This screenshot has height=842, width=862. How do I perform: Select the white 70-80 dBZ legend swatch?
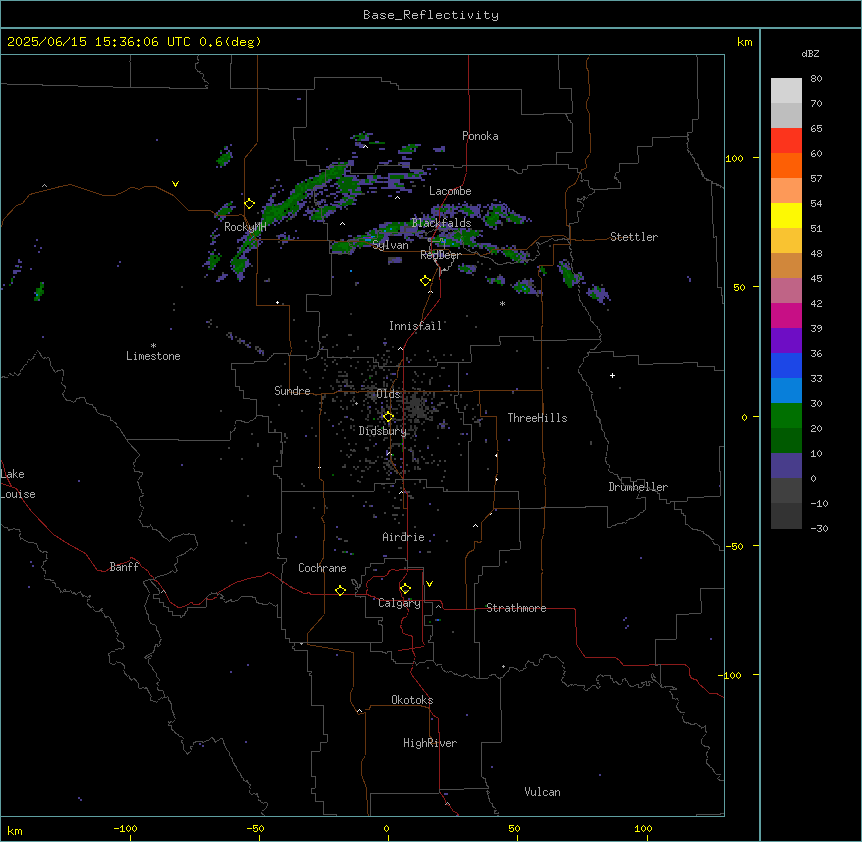[x=786, y=91]
